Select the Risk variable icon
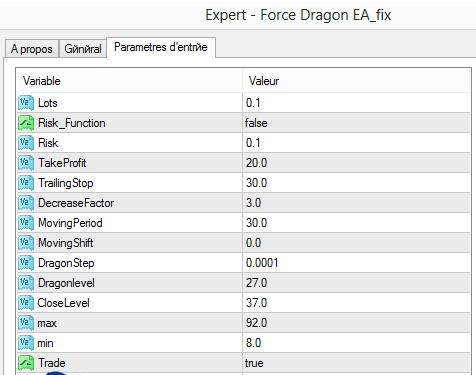 [x=26, y=143]
